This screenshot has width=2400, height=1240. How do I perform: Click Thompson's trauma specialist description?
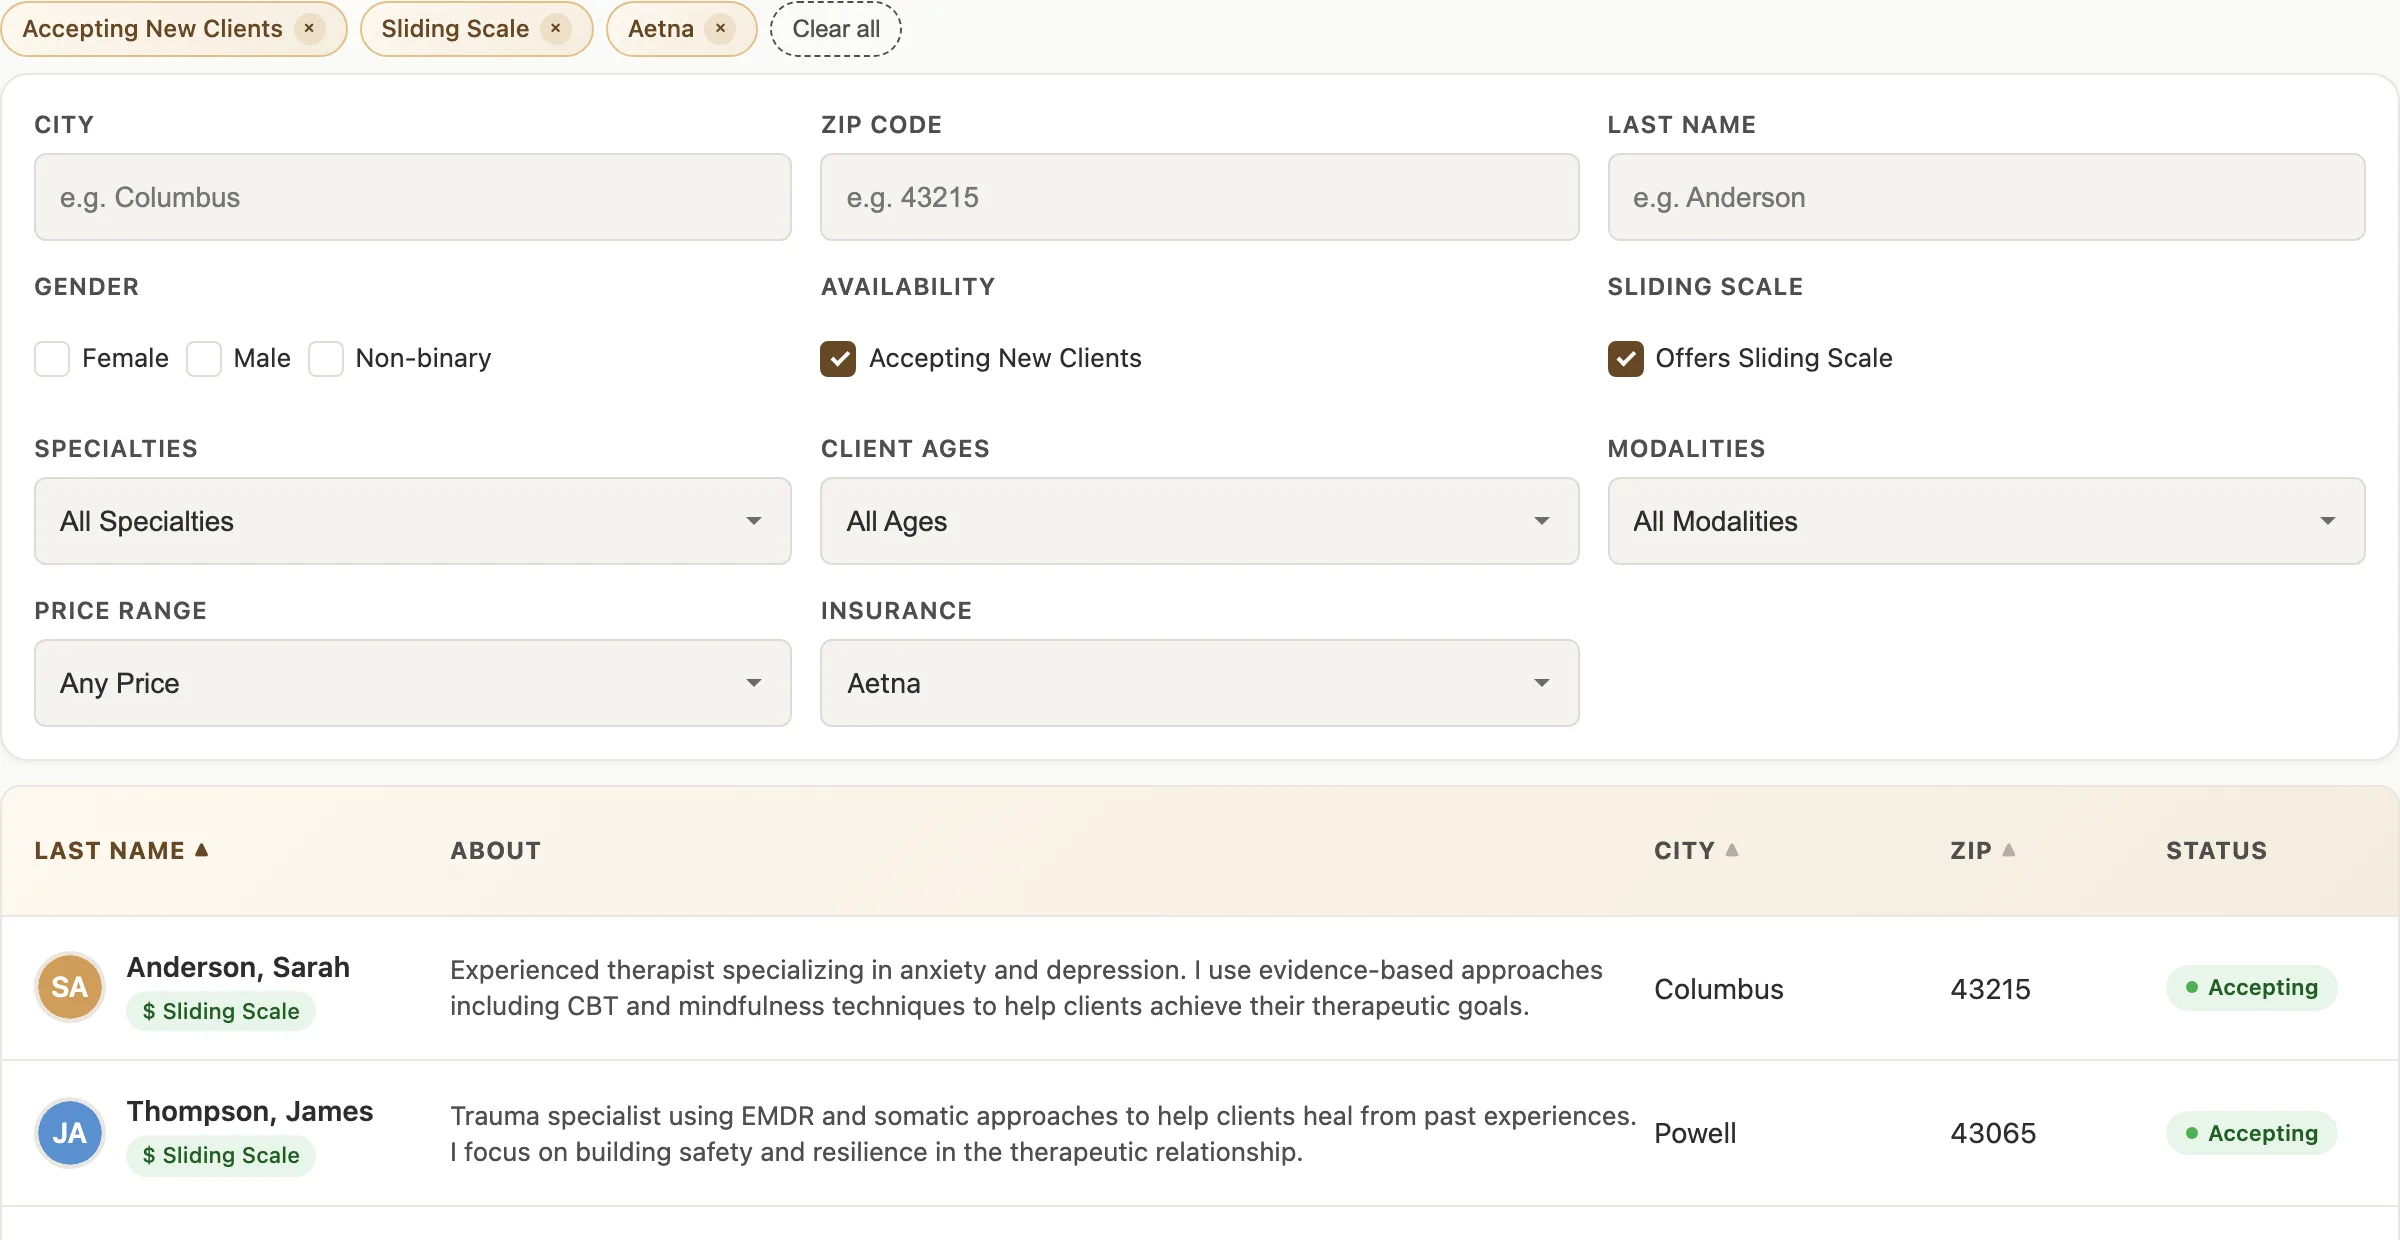click(1043, 1134)
